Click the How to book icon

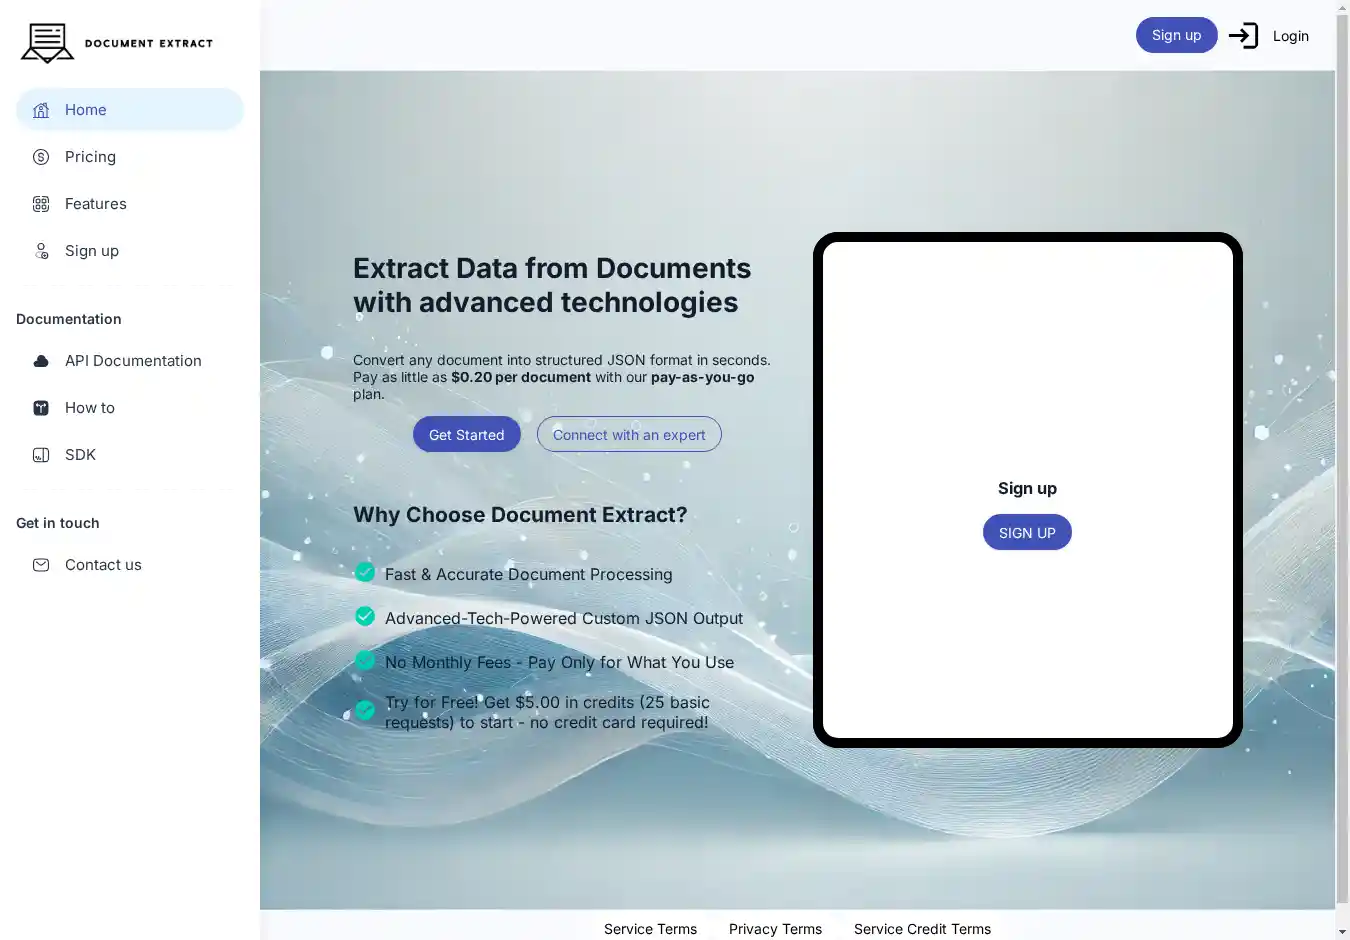pyautogui.click(x=41, y=408)
